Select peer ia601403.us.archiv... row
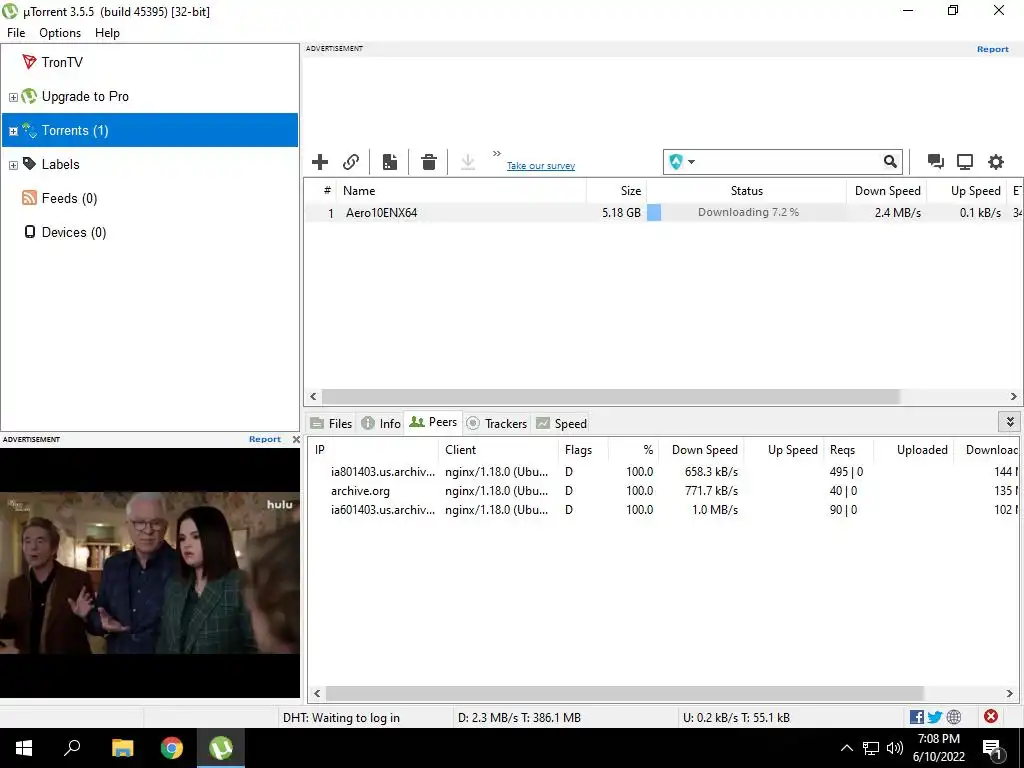This screenshot has height=768, width=1024. click(x=664, y=509)
